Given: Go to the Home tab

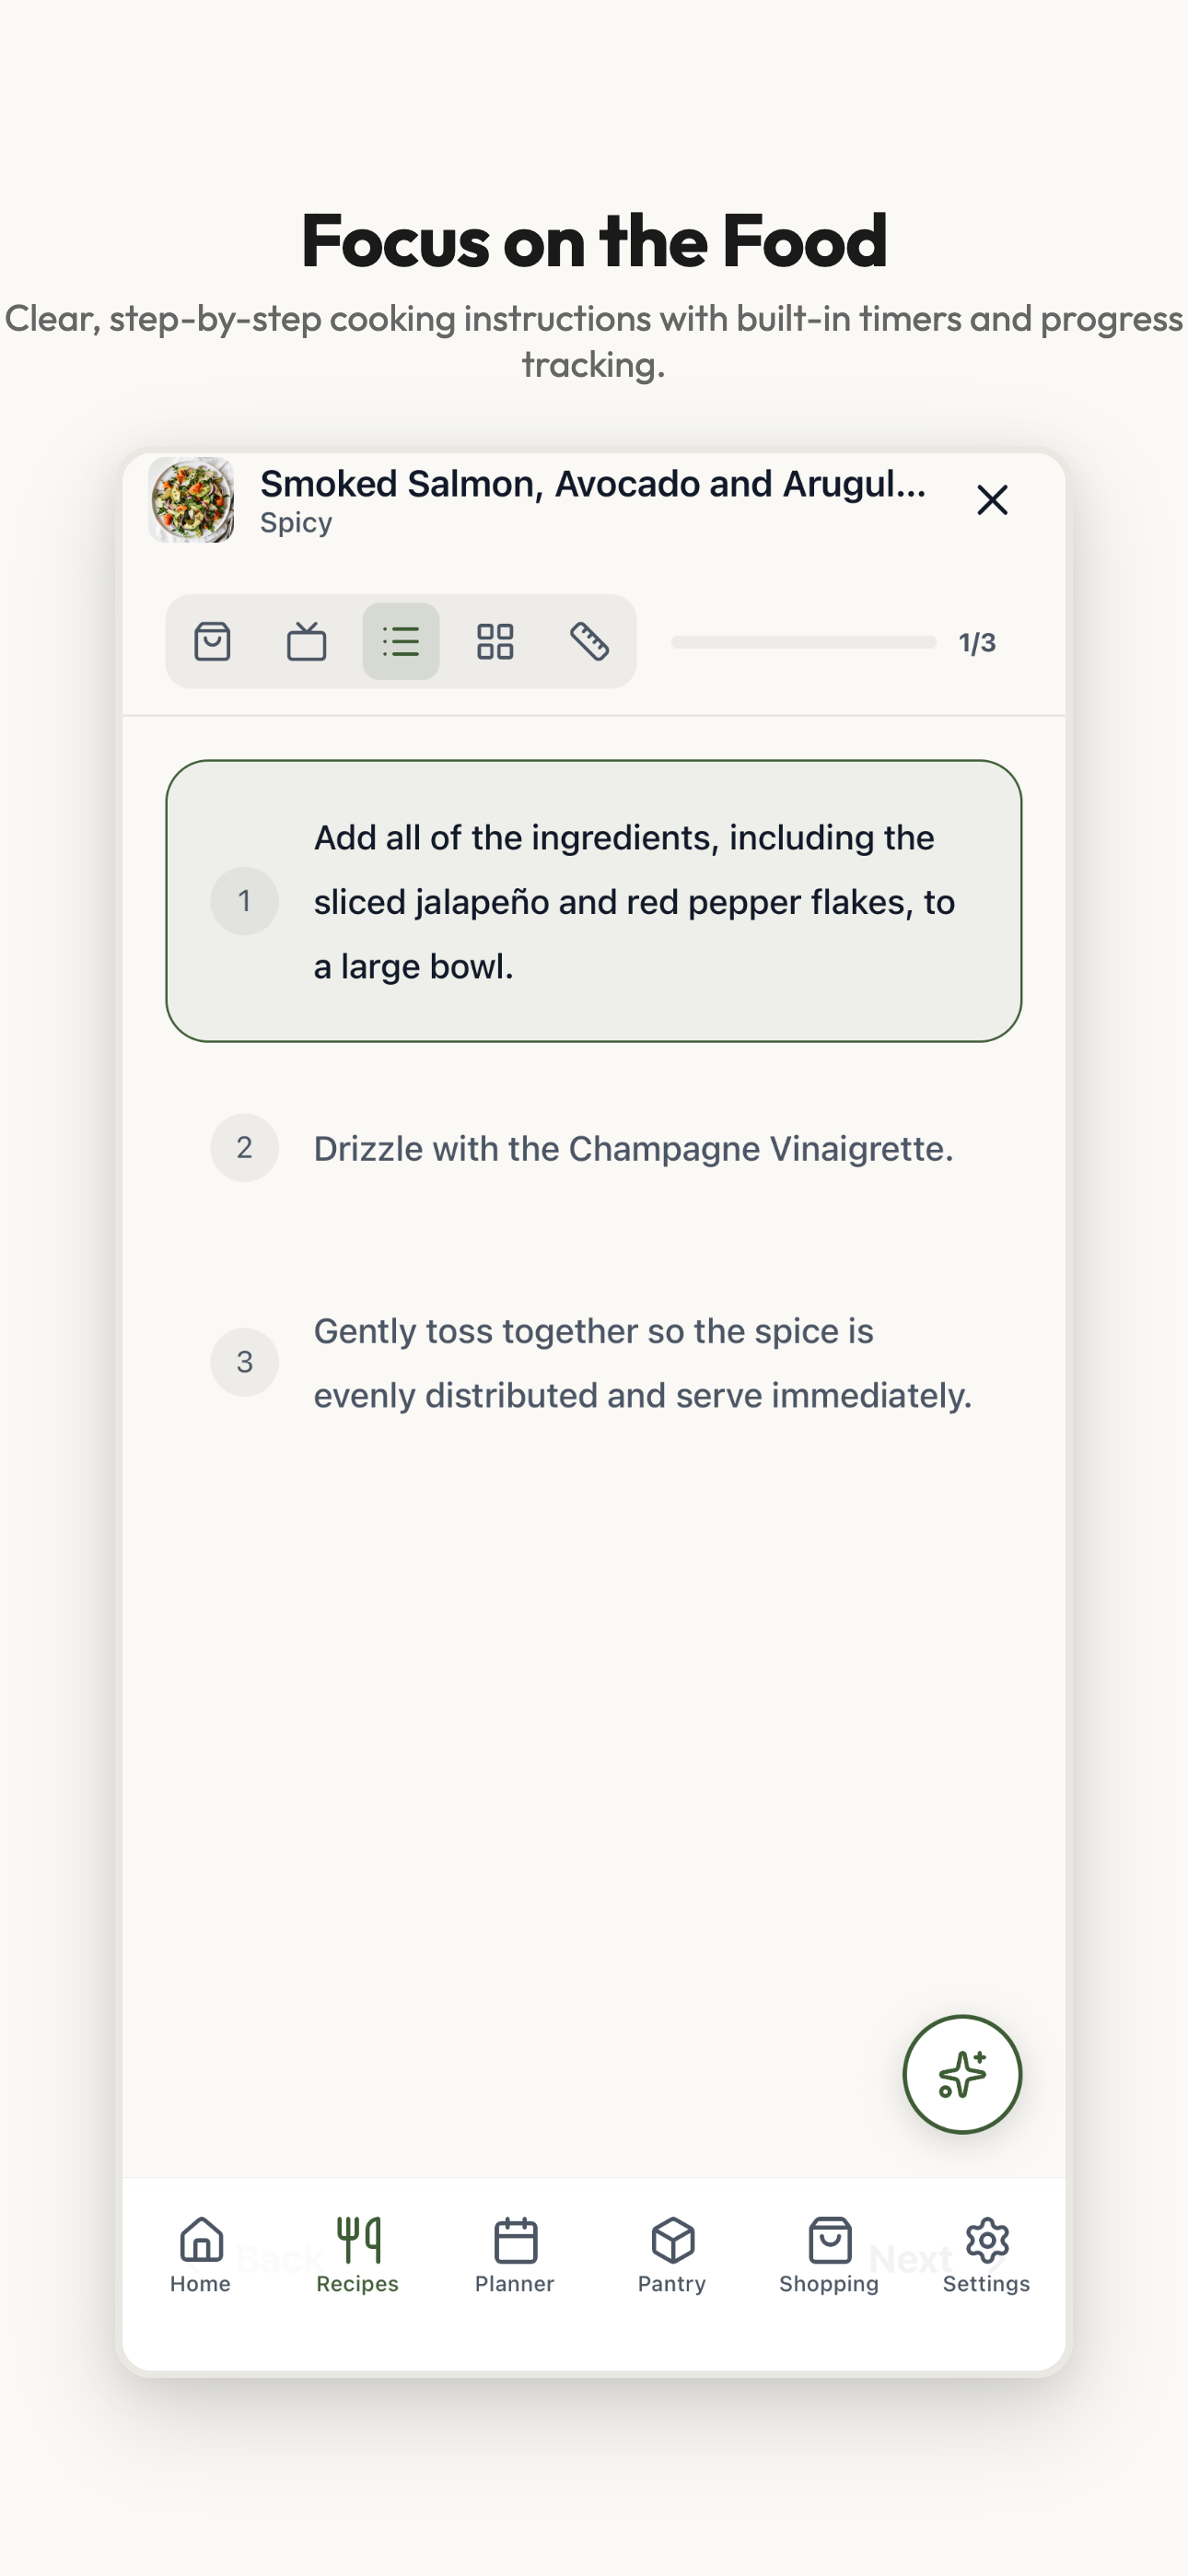Looking at the screenshot, I should (x=201, y=2254).
